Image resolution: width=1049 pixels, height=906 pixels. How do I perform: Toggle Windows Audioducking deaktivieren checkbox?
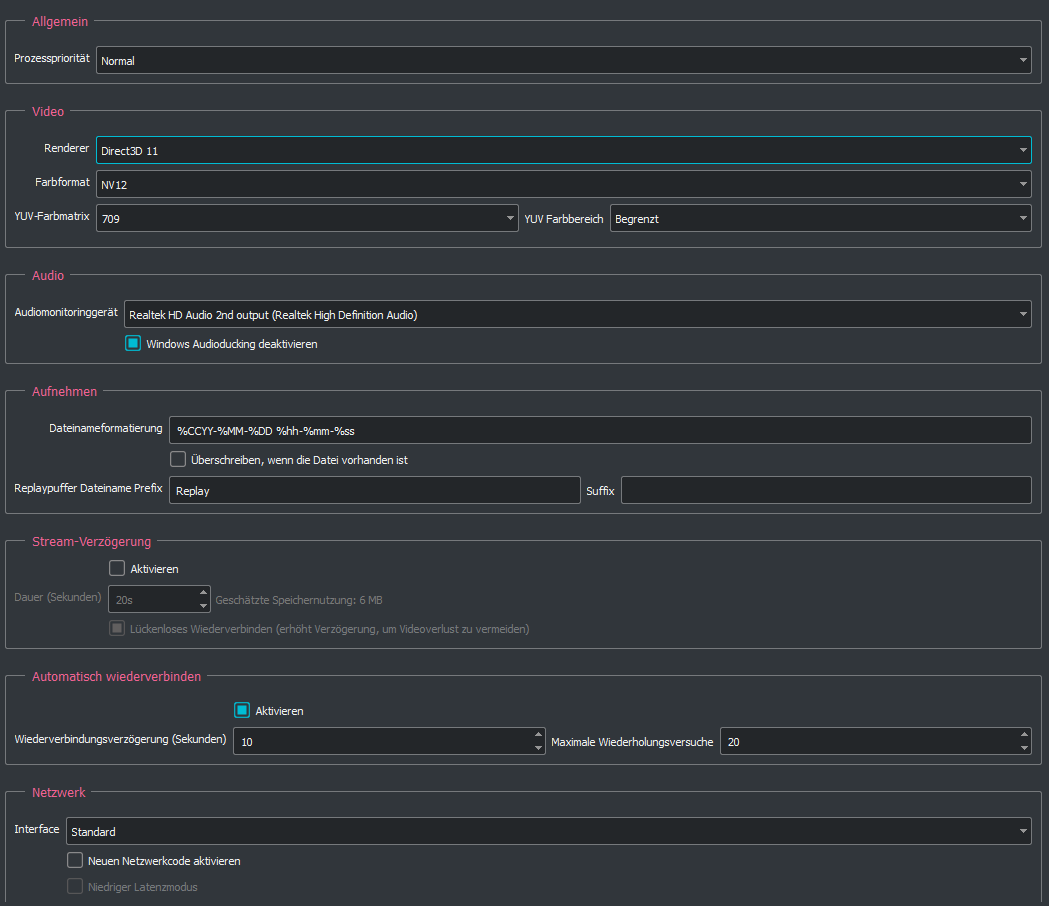pyautogui.click(x=133, y=343)
